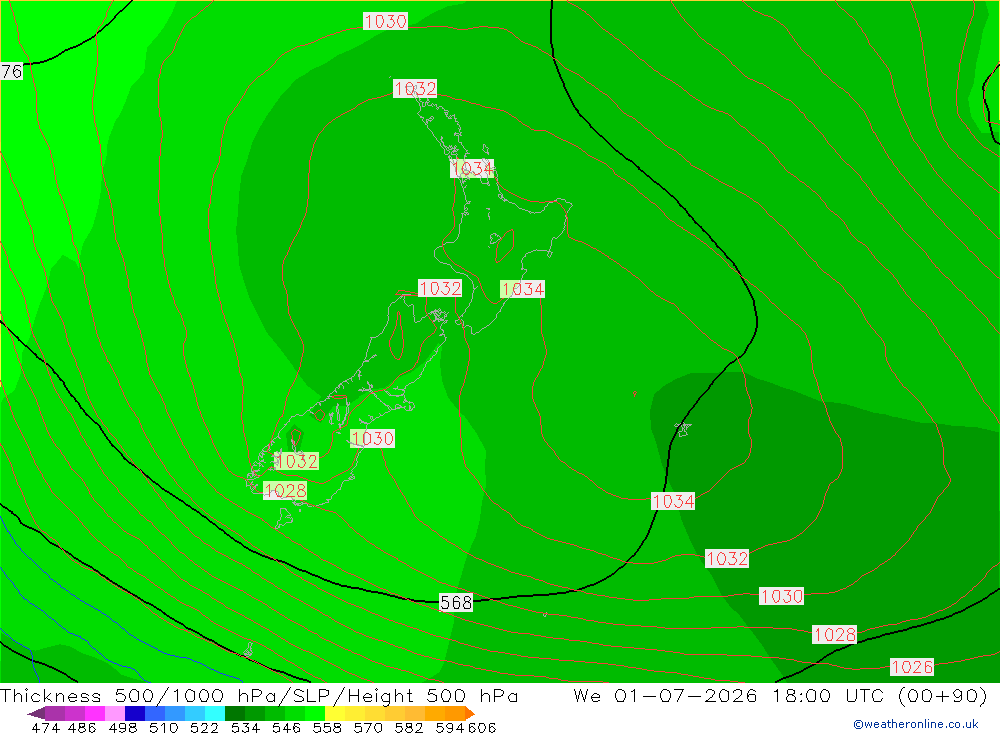This screenshot has height=733, width=1000.
Task: Click the 1034 label over Auckland region
Action: (472, 168)
